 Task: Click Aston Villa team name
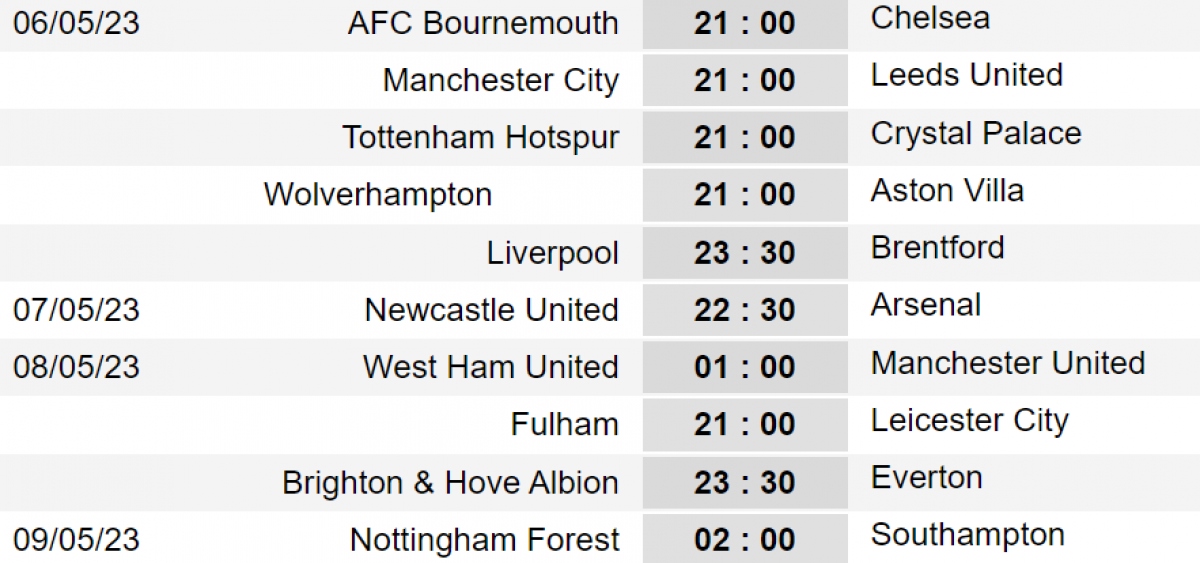click(x=947, y=190)
